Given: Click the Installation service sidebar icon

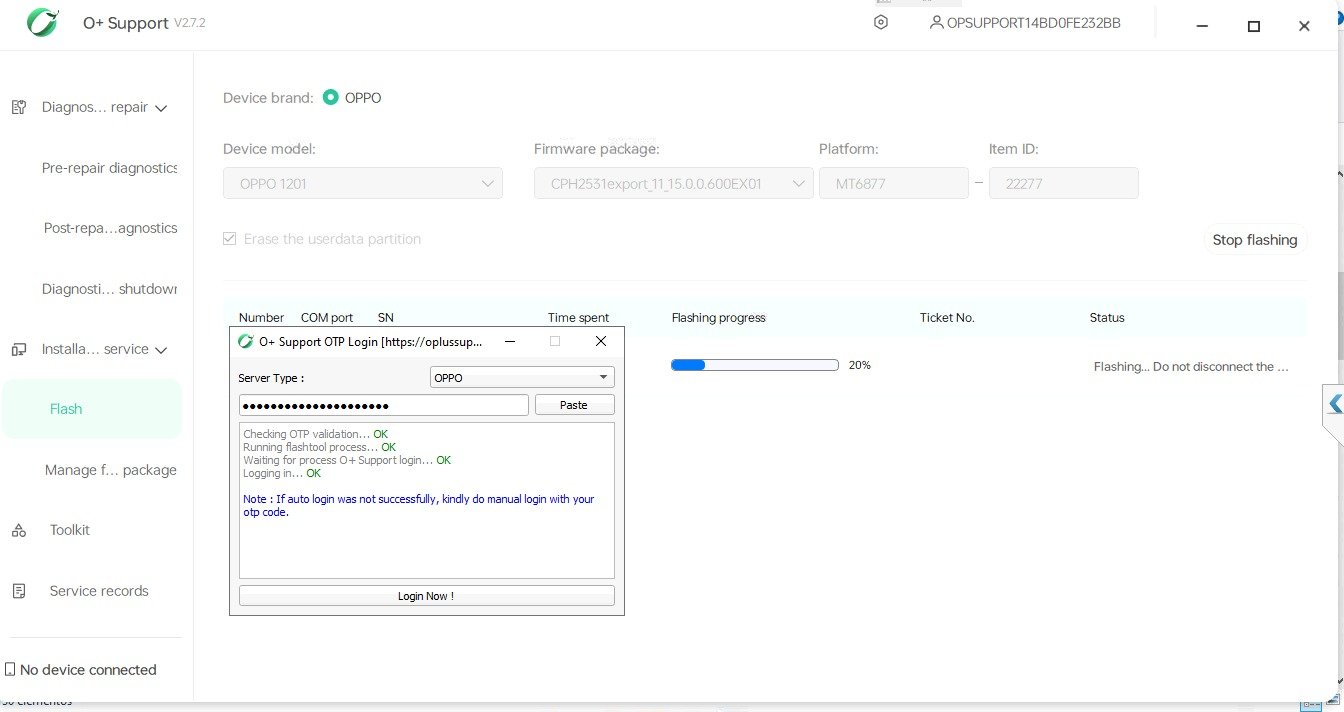Looking at the screenshot, I should click(x=19, y=349).
